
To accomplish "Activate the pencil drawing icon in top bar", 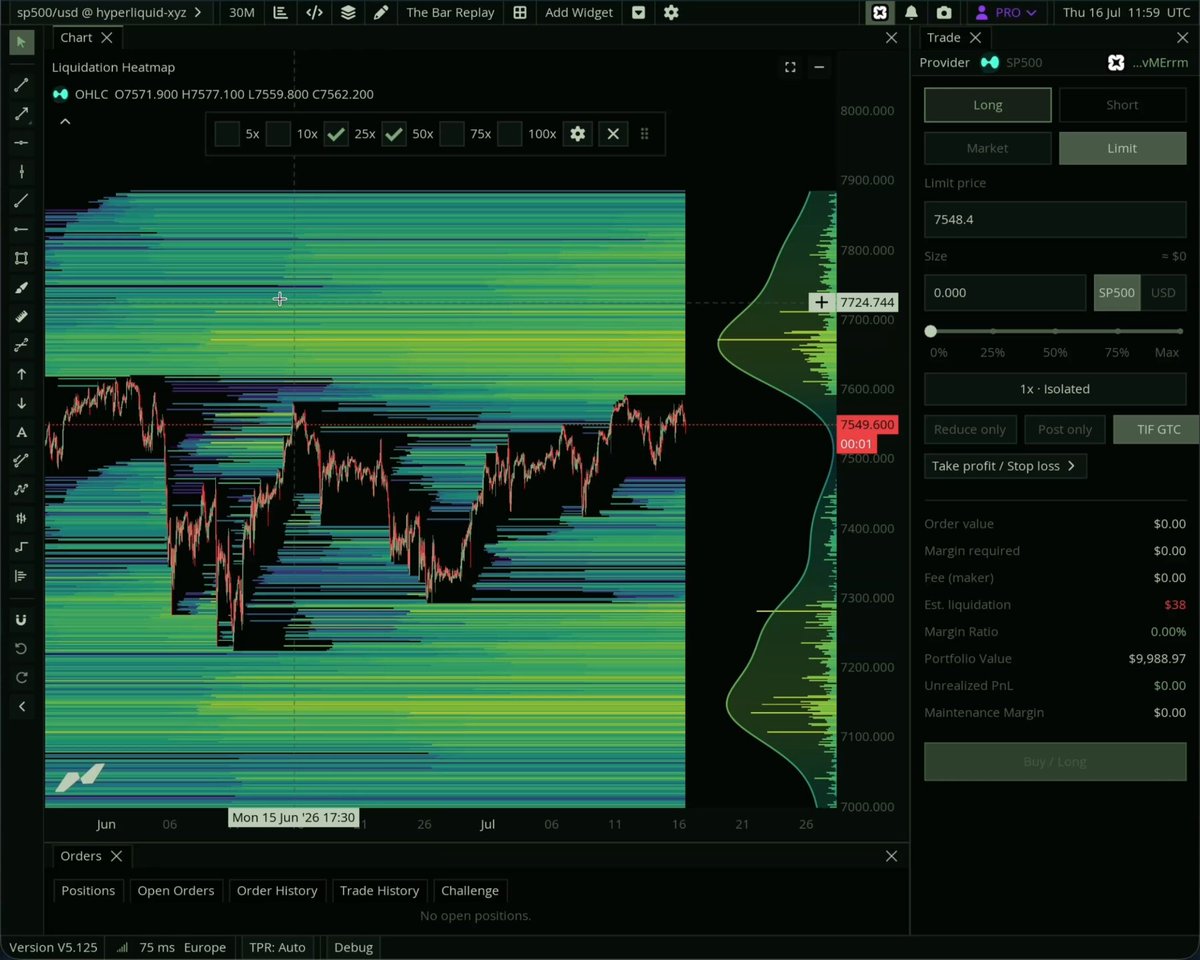I will (x=381, y=13).
